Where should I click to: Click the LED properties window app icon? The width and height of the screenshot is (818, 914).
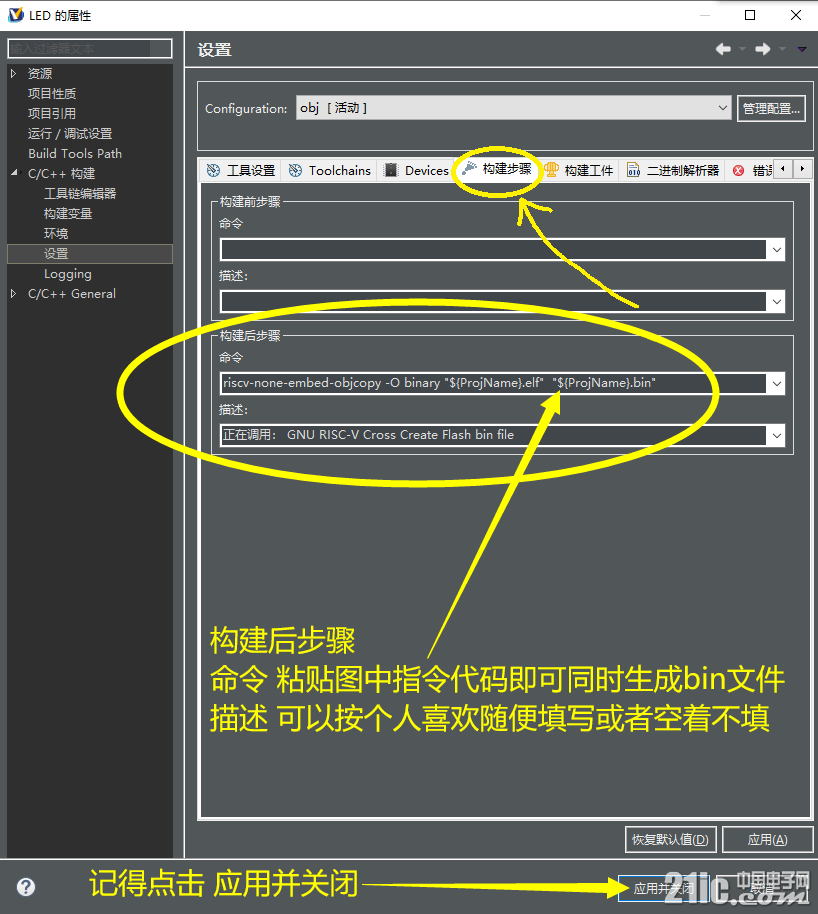pos(16,15)
